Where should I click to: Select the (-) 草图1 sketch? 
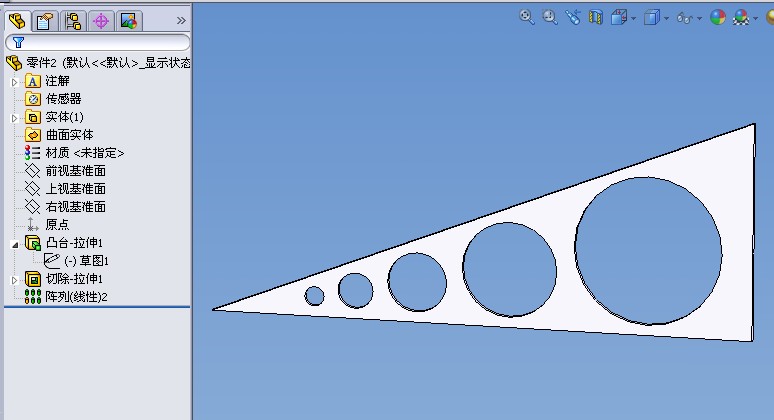(76, 261)
